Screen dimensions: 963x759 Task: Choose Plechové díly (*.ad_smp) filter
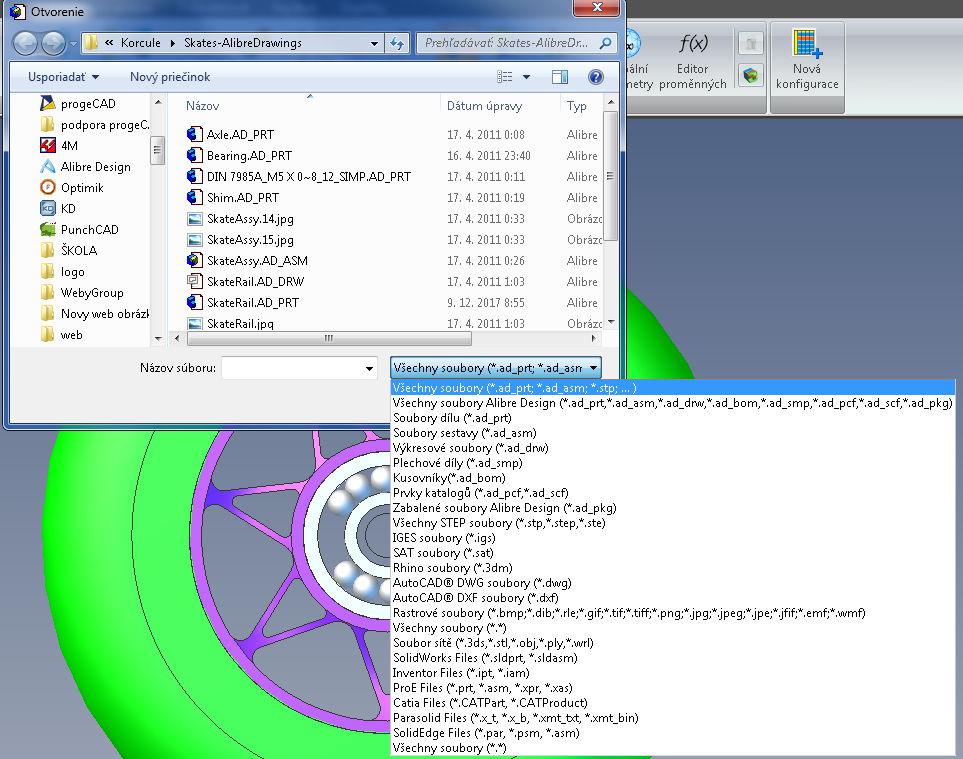pyautogui.click(x=673, y=463)
